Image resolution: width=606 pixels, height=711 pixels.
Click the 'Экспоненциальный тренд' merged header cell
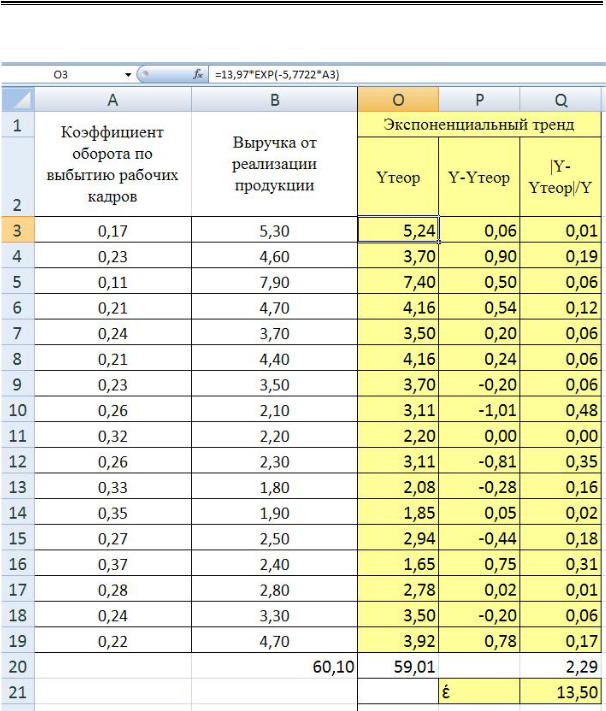pos(479,124)
